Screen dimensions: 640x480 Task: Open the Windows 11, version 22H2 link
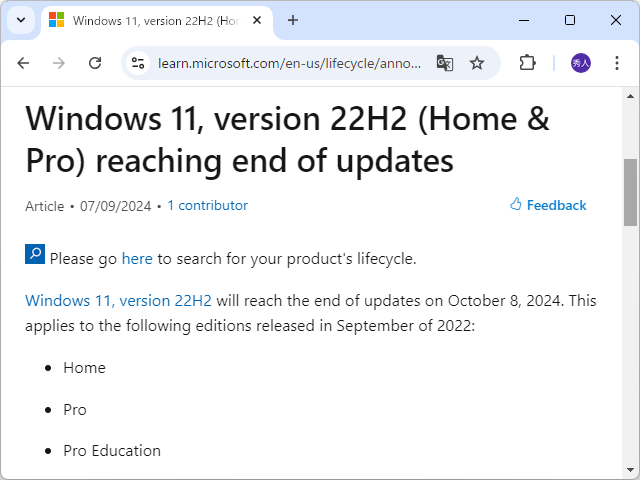tap(118, 301)
